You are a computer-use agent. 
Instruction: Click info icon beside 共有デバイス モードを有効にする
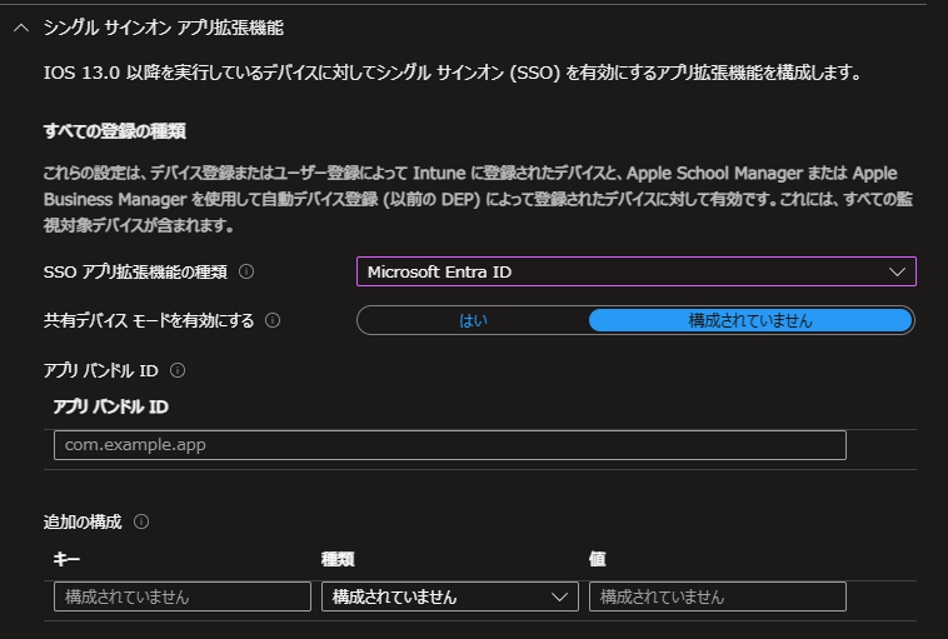click(x=272, y=321)
